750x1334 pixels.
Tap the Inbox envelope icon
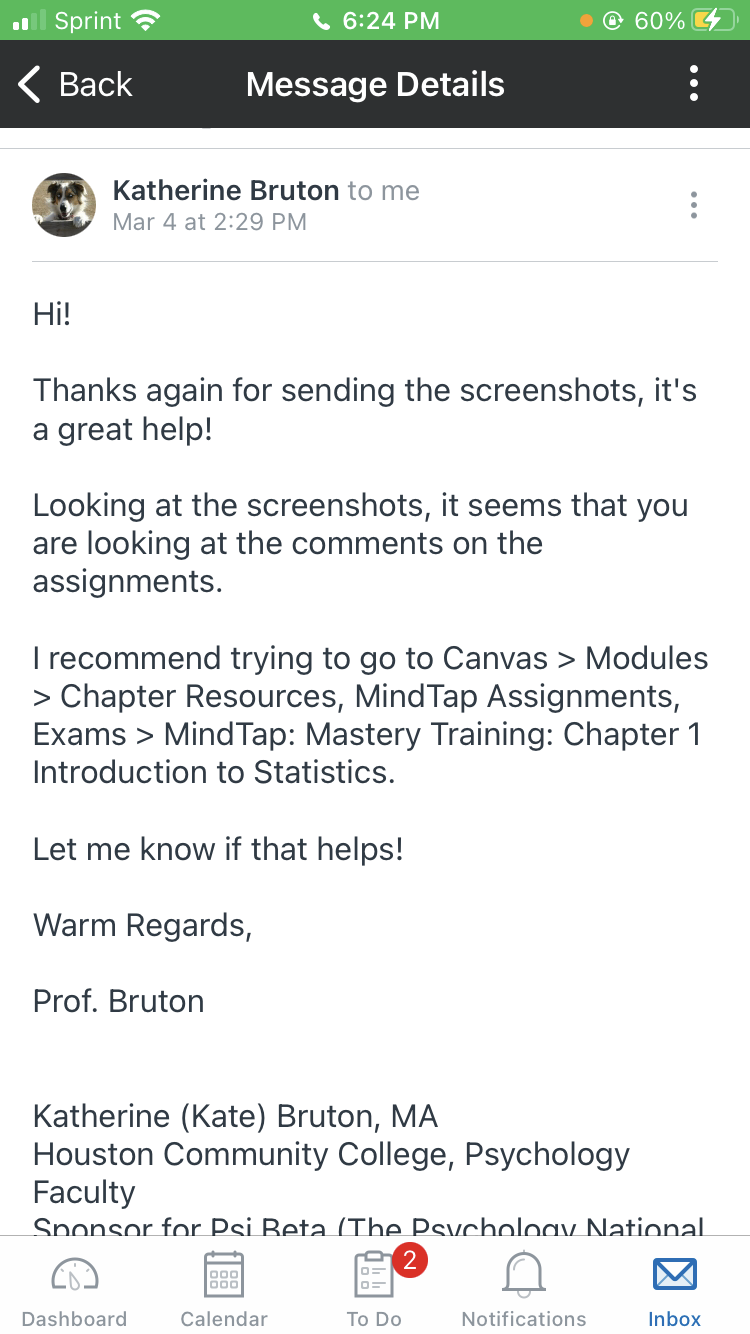tap(674, 1275)
